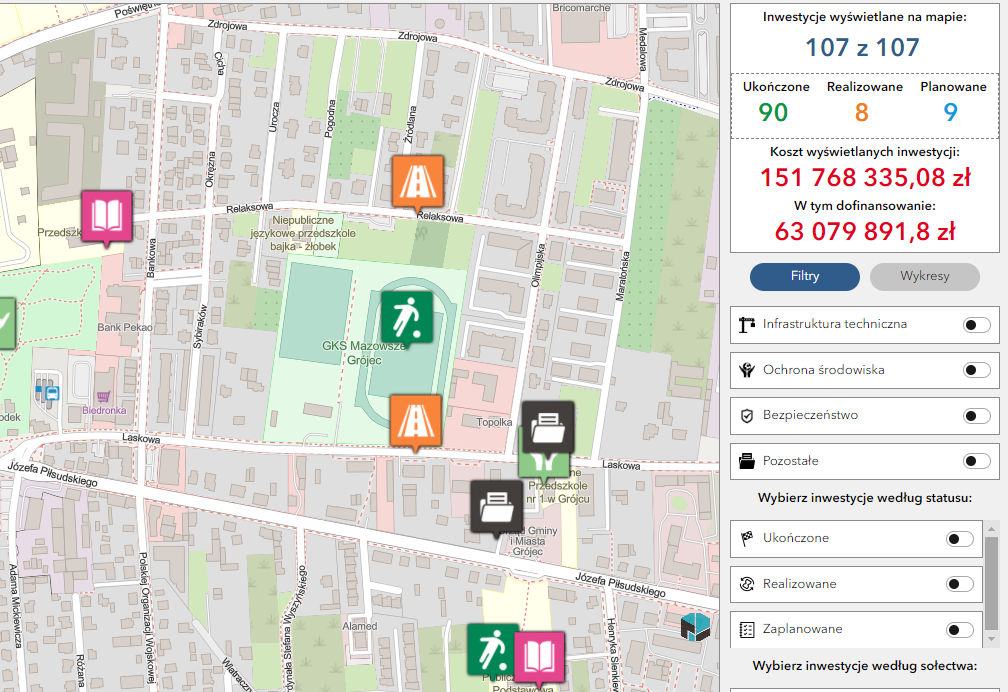Click the 'Maratońska' street label
The image size is (1008, 692).
[622, 276]
